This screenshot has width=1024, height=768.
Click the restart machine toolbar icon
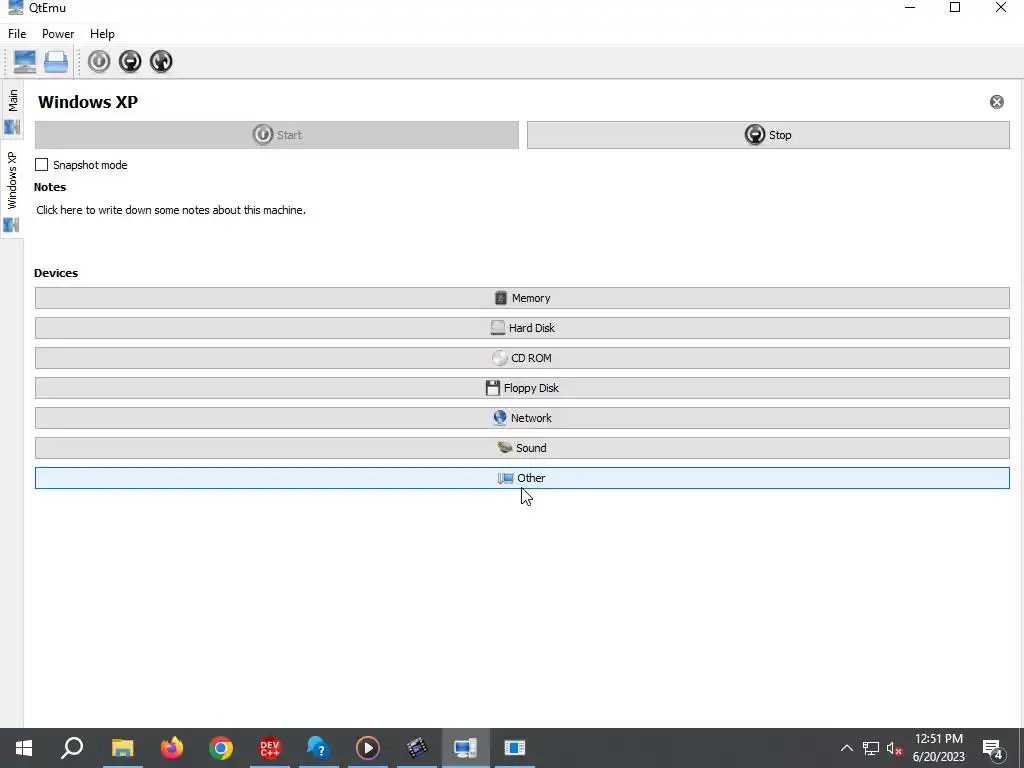click(x=161, y=61)
